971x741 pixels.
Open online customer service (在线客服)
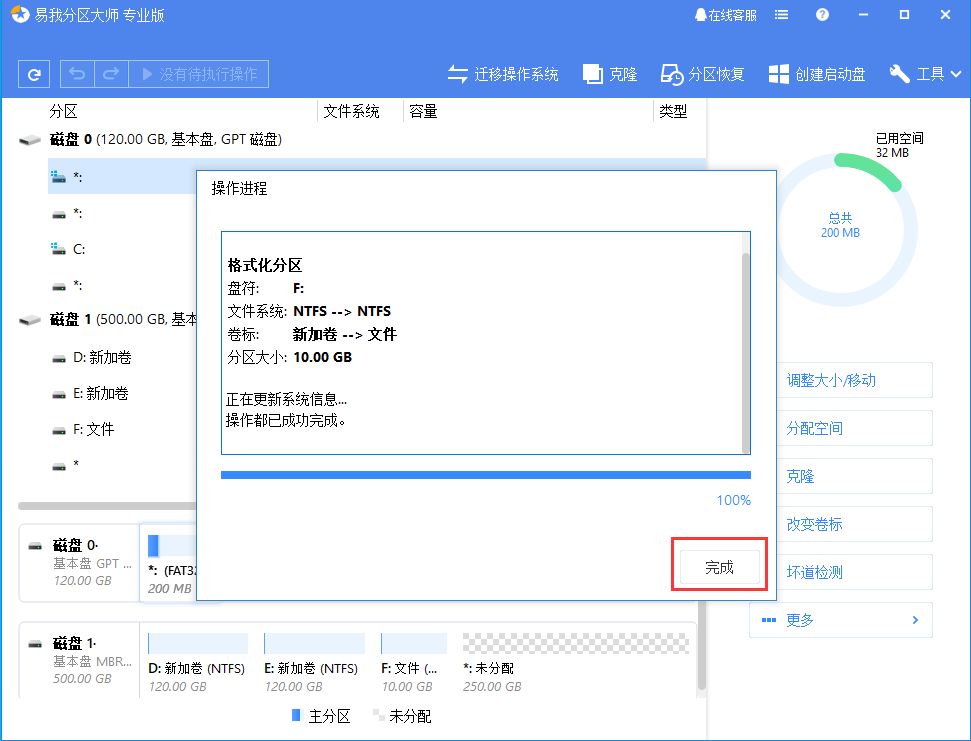725,15
